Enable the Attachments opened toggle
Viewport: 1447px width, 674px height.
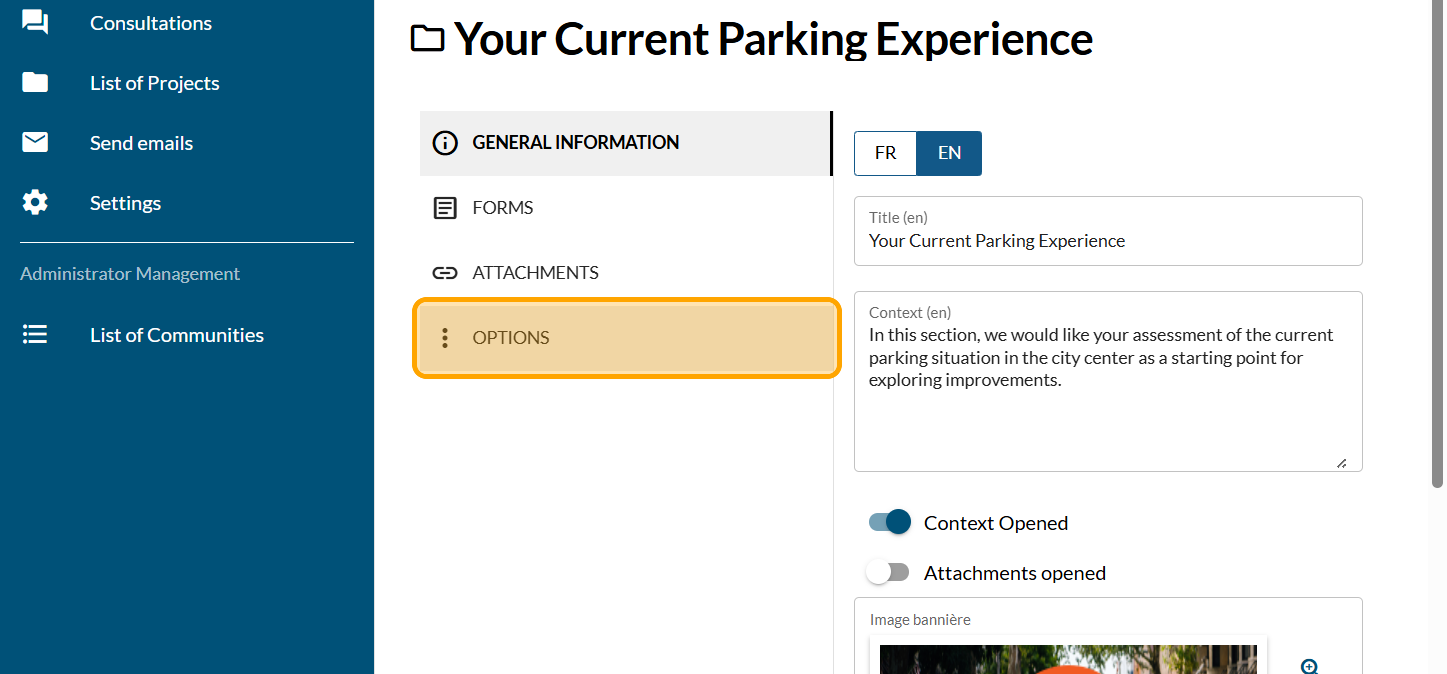click(888, 573)
